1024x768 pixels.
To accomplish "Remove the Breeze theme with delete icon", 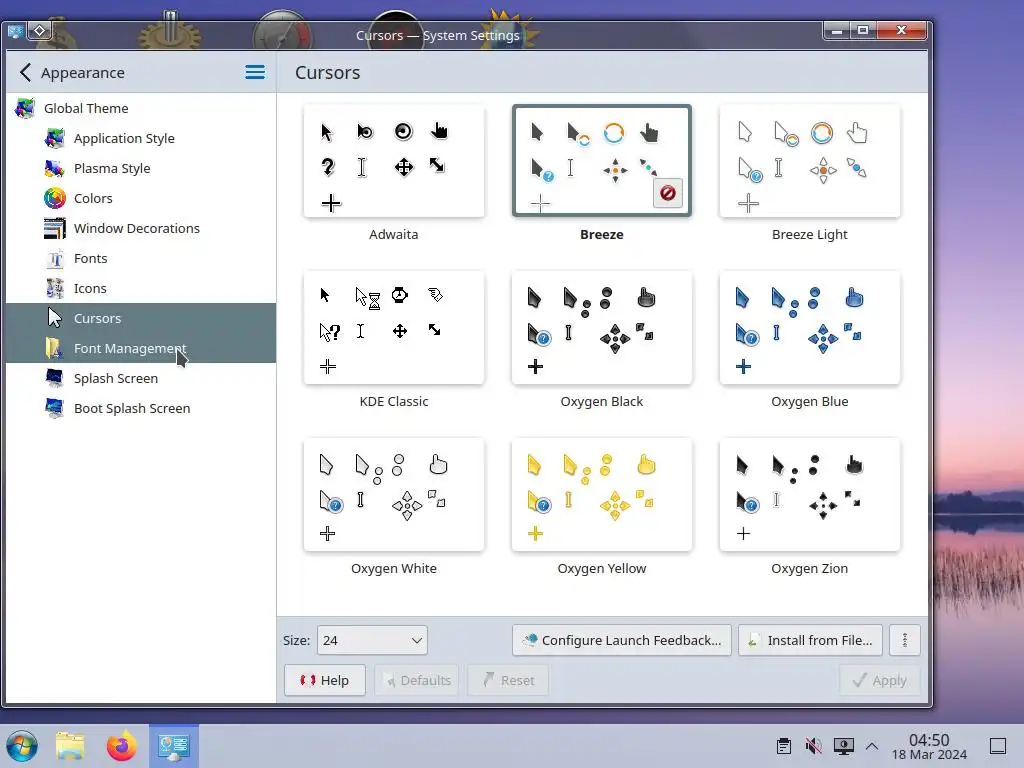I will point(667,193).
